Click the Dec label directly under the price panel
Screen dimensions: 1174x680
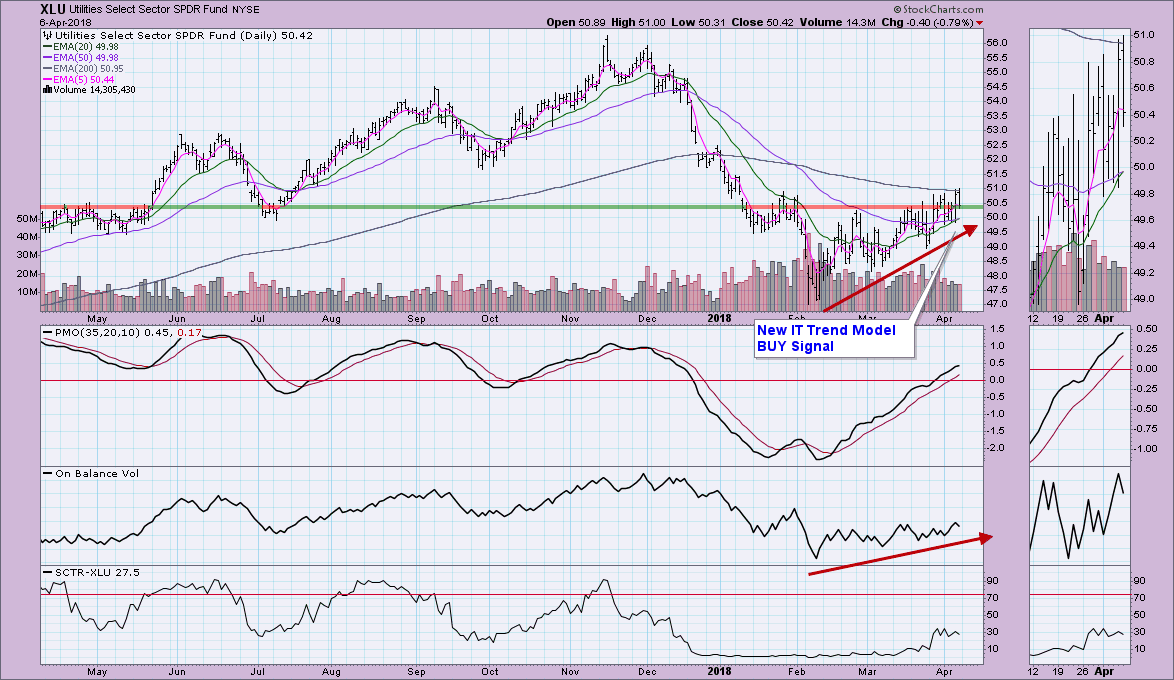[647, 319]
